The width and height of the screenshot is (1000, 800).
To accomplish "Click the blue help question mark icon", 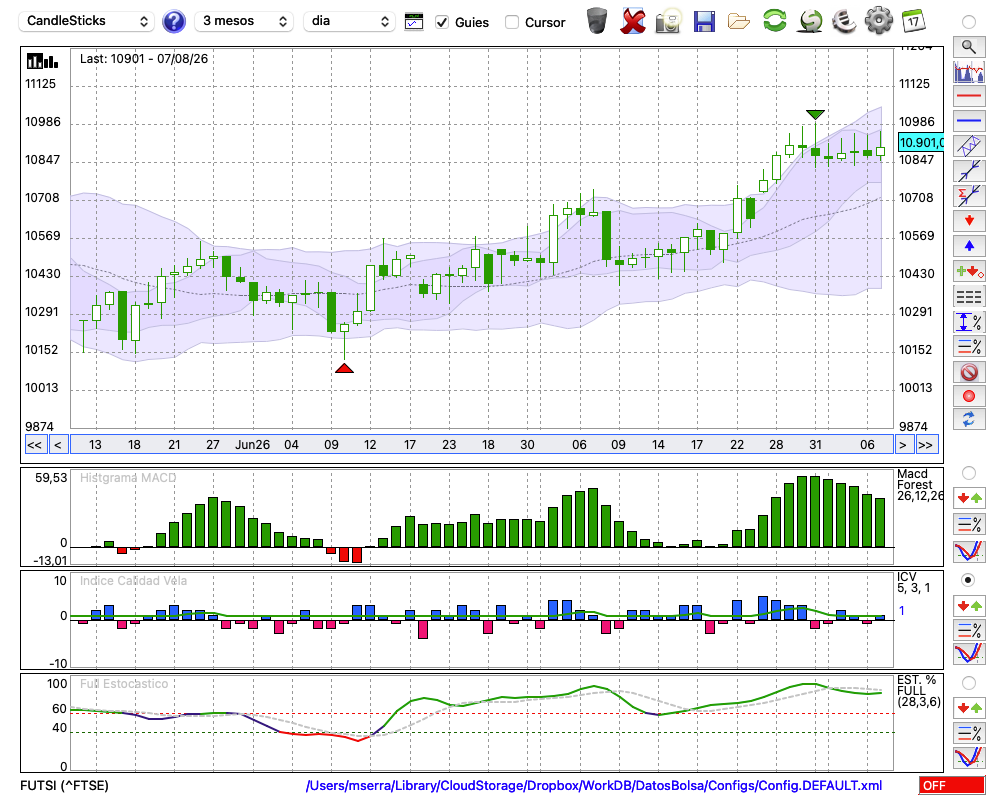I will click(x=173, y=22).
